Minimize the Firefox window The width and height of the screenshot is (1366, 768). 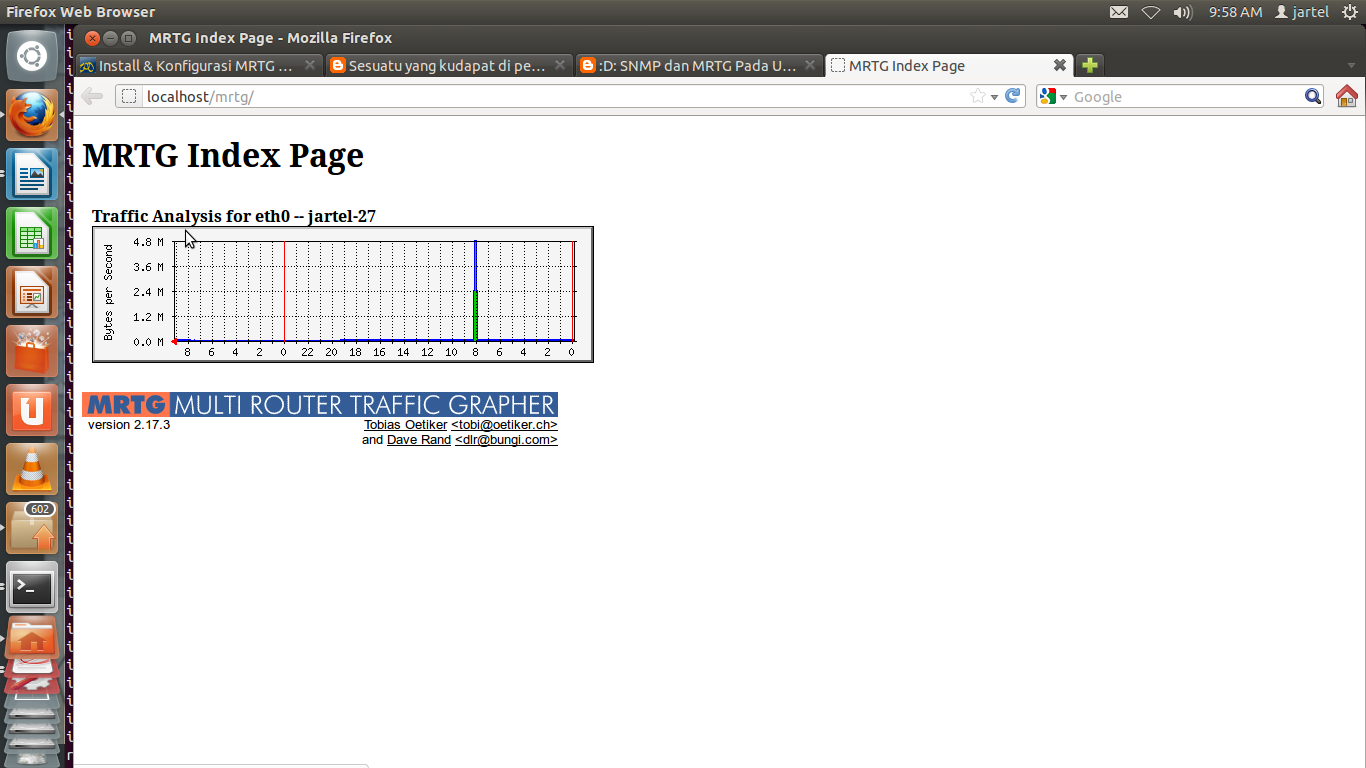[110, 38]
